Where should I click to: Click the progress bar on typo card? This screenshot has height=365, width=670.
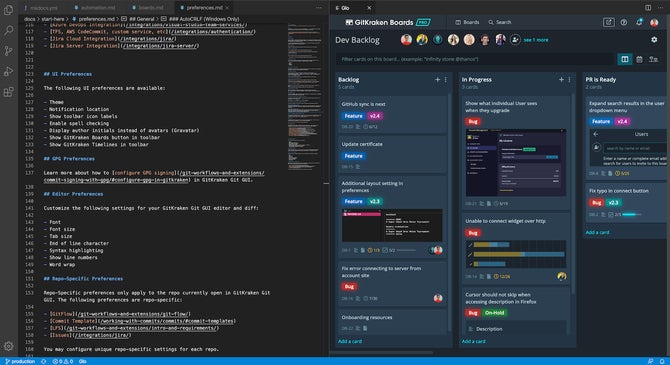point(632,215)
